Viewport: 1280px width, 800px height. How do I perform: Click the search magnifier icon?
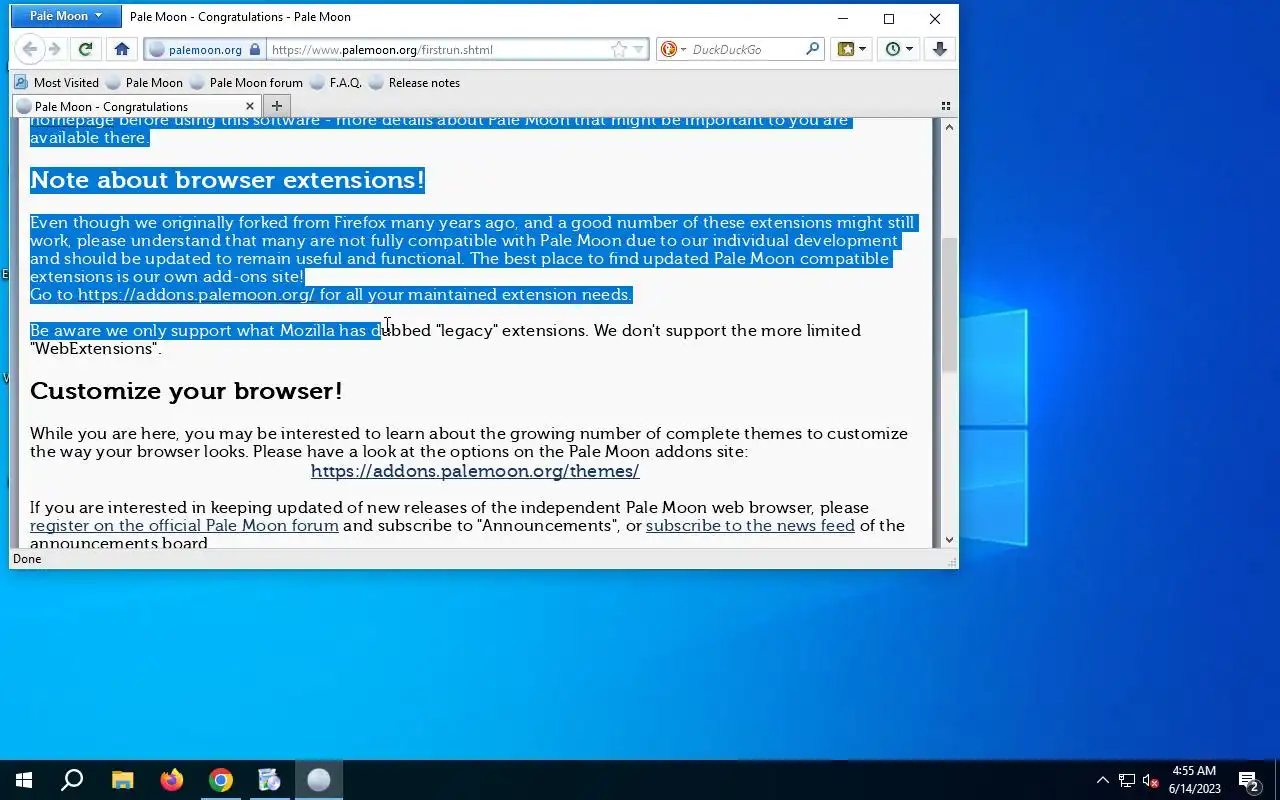tap(812, 49)
